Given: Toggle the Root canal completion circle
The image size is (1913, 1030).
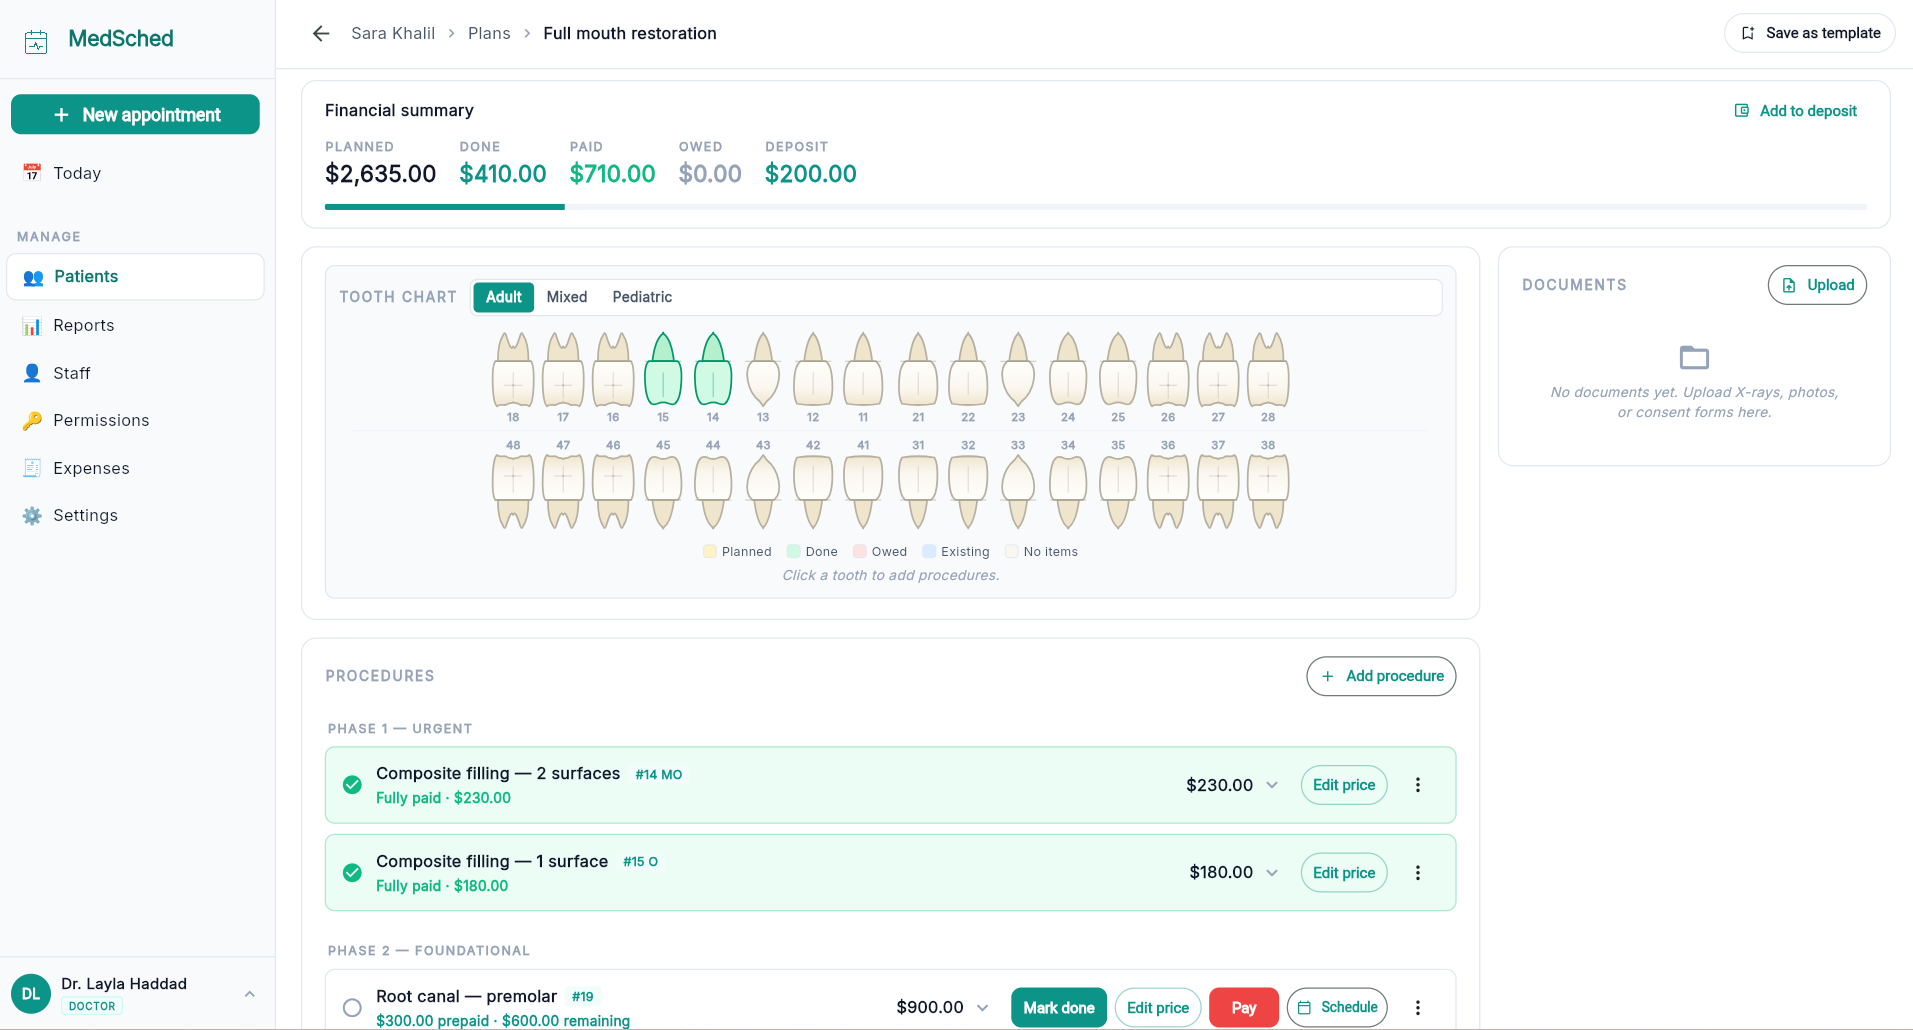Looking at the screenshot, I should (x=352, y=1008).
